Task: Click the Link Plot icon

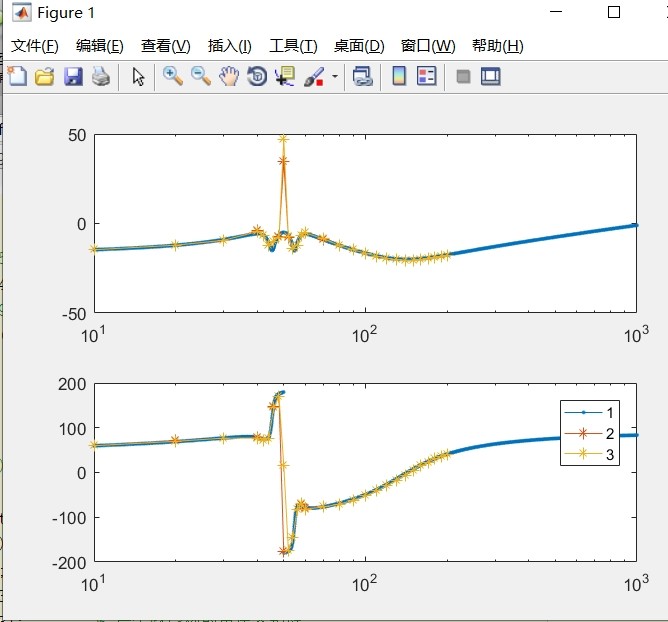Action: (363, 77)
